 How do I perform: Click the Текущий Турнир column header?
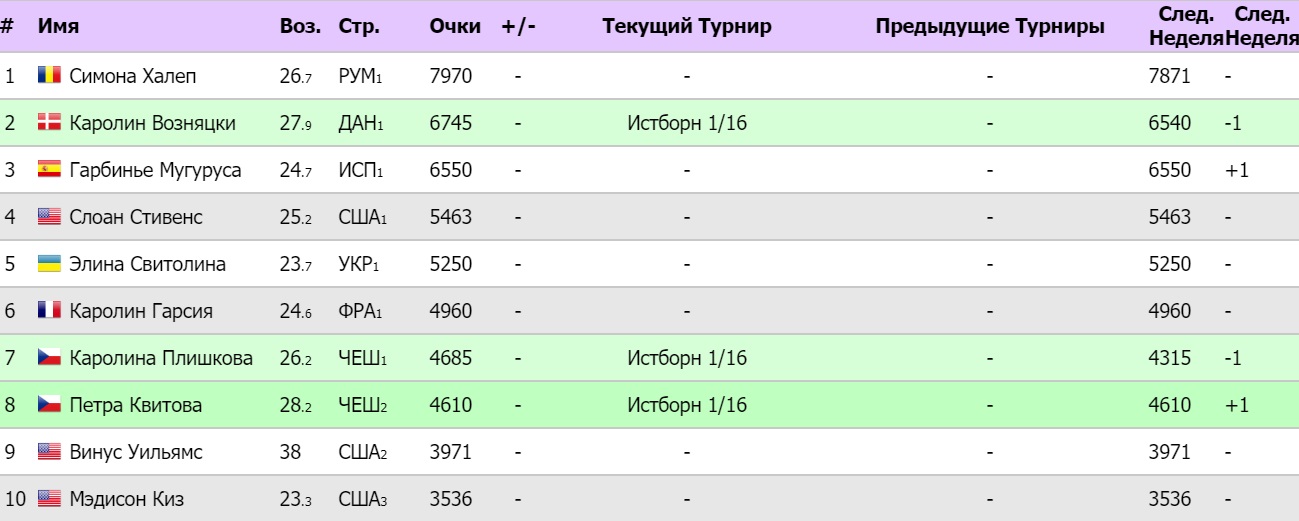687,27
